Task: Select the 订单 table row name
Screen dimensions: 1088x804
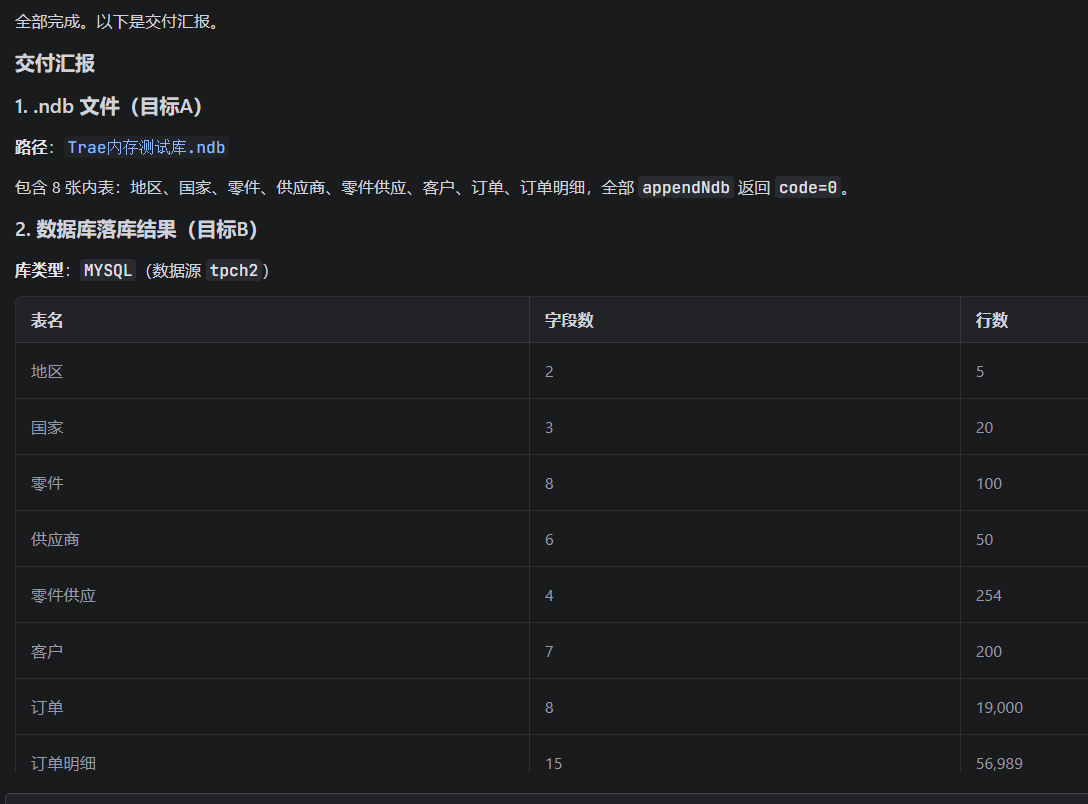Action: [x=47, y=708]
